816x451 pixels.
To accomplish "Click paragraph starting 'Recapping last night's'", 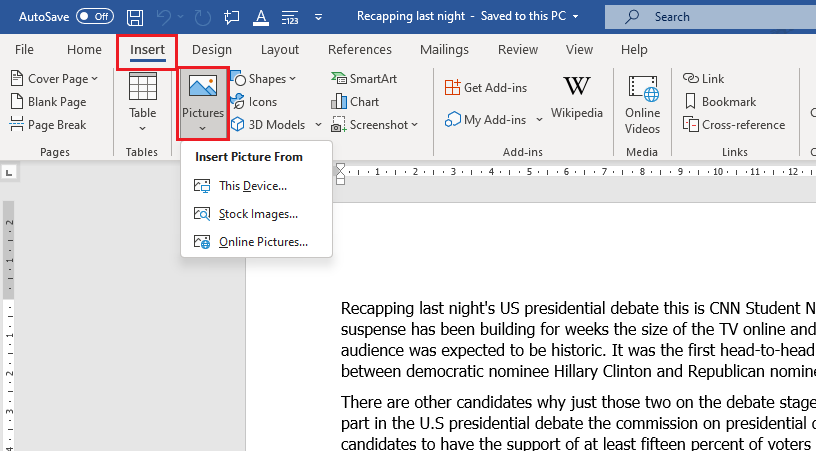I will (x=578, y=340).
